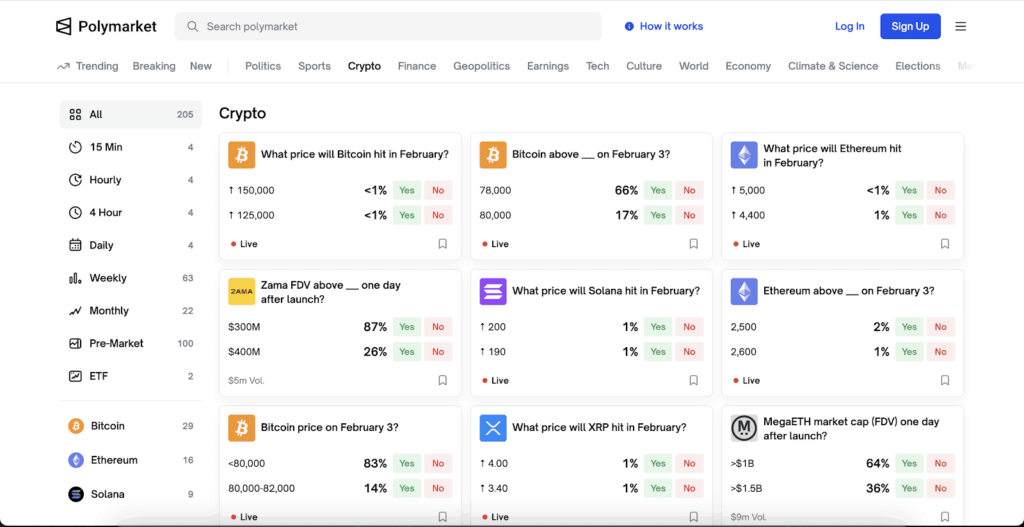
Task: Click the How it works info link
Action: click(x=663, y=26)
